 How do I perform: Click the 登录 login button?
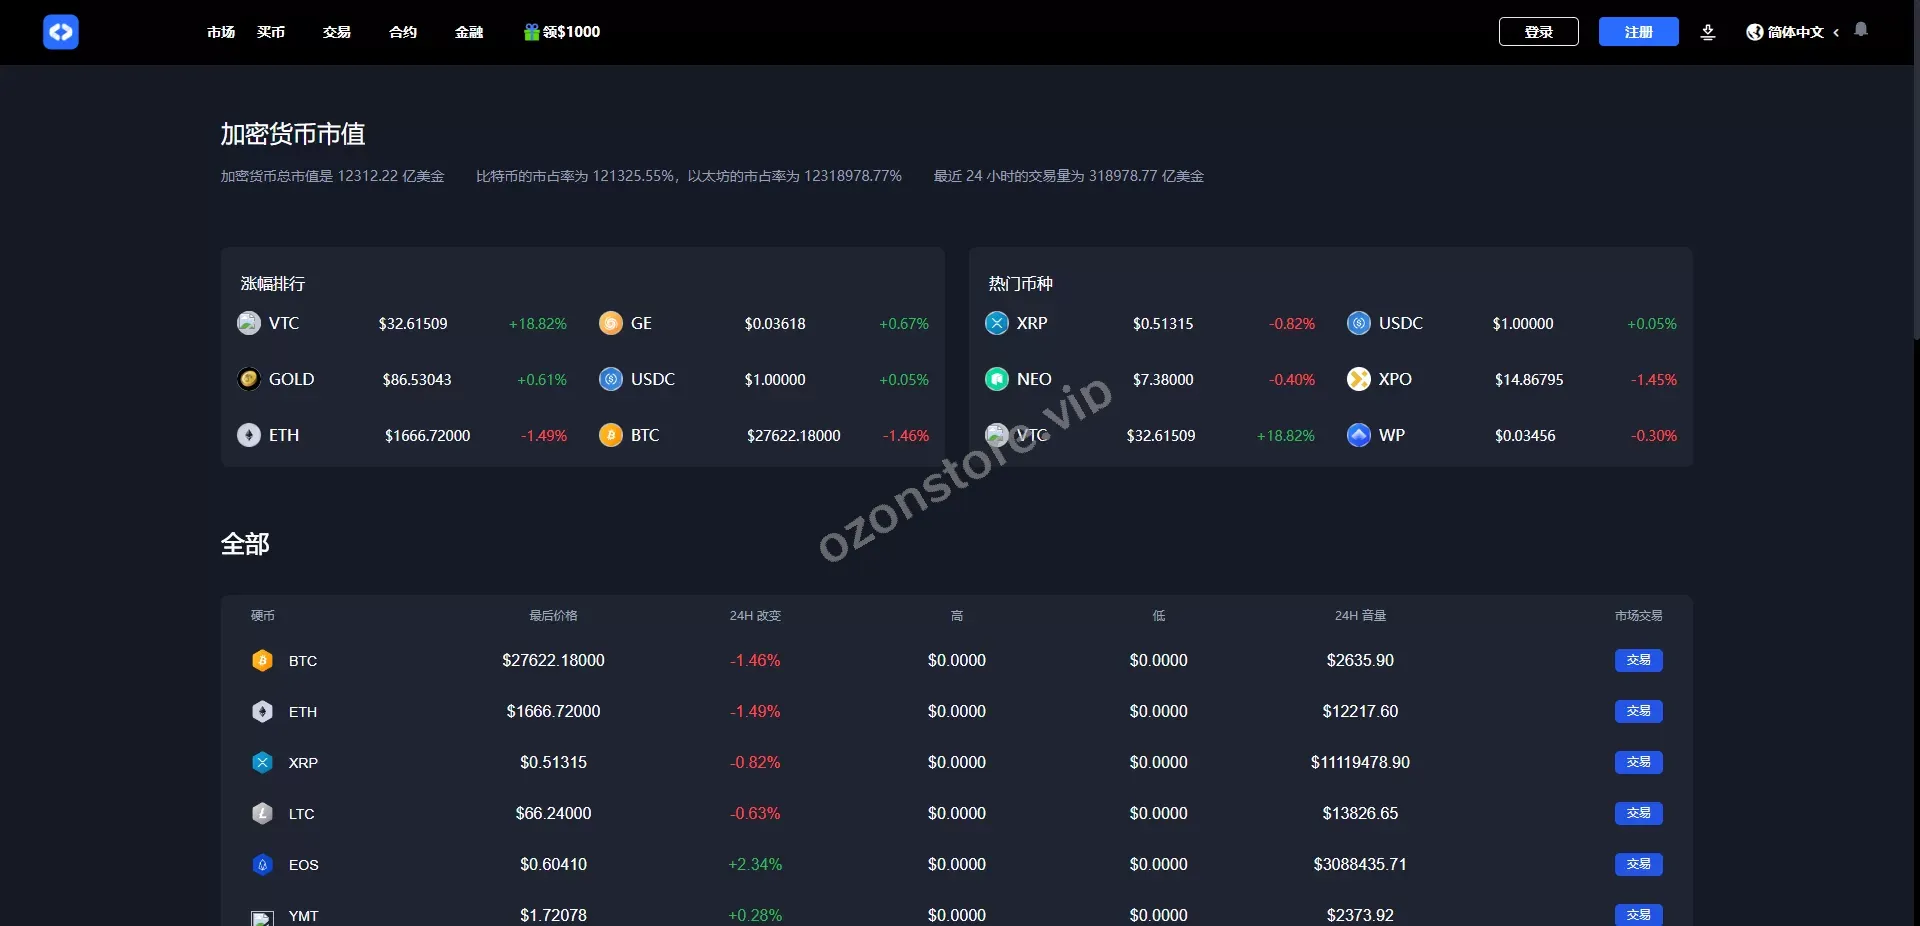point(1538,32)
